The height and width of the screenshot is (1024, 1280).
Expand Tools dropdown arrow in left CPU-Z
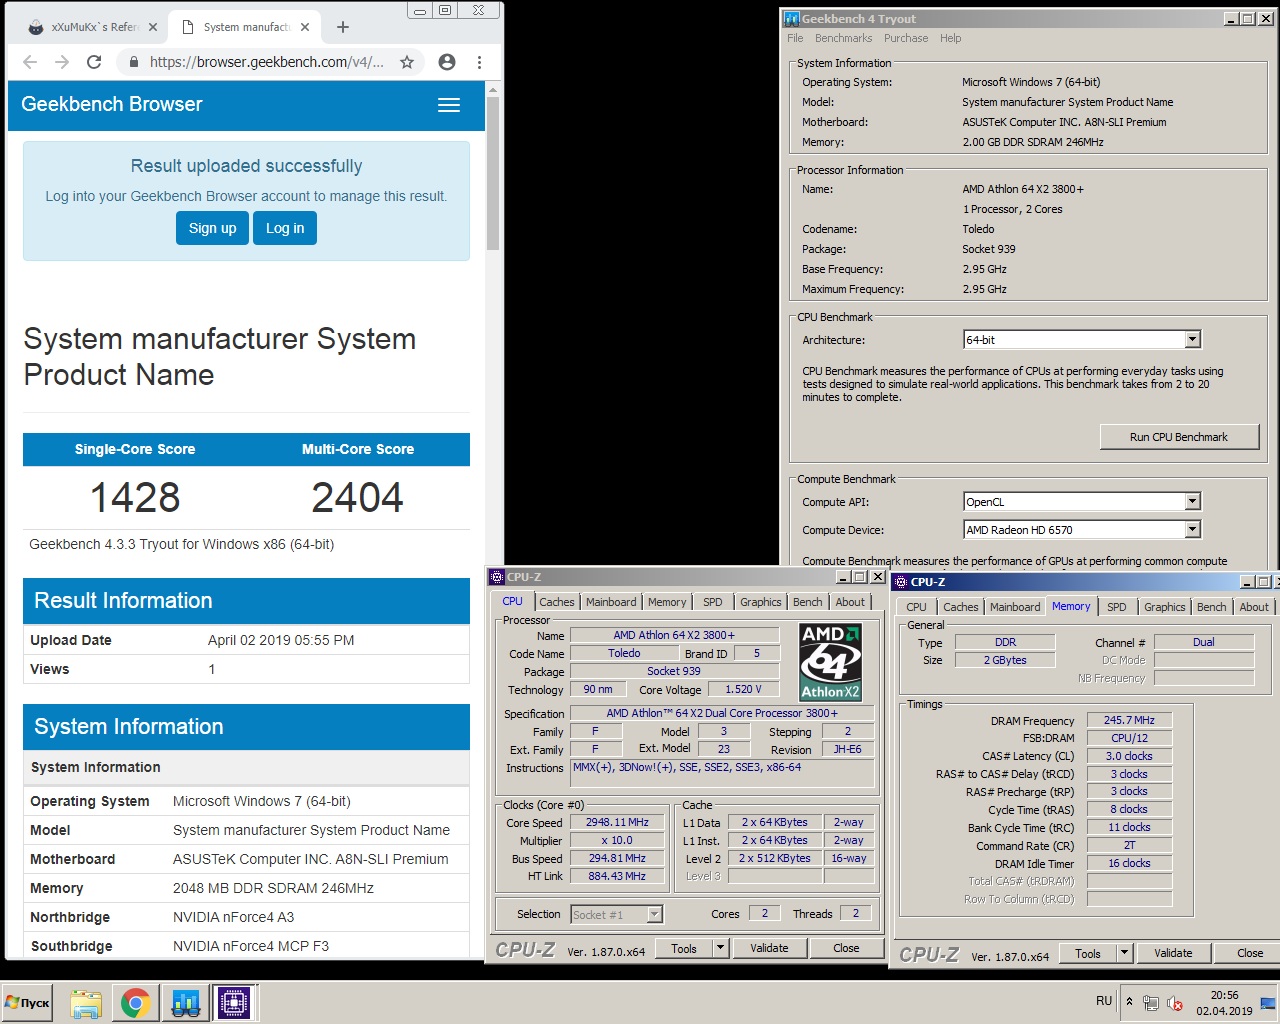tap(720, 948)
